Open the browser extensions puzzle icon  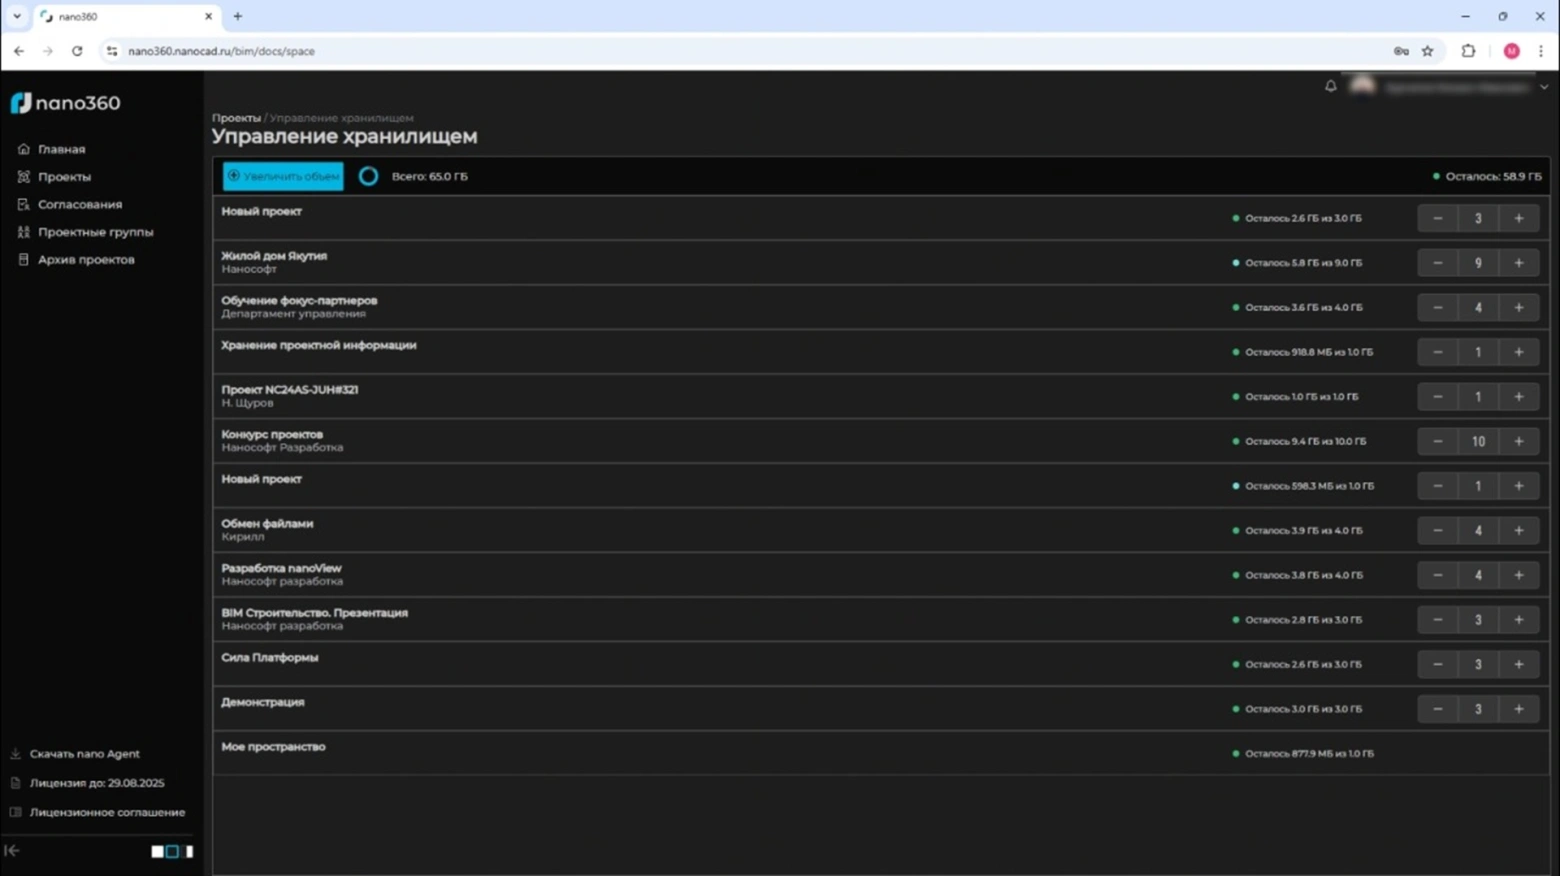tap(1468, 51)
